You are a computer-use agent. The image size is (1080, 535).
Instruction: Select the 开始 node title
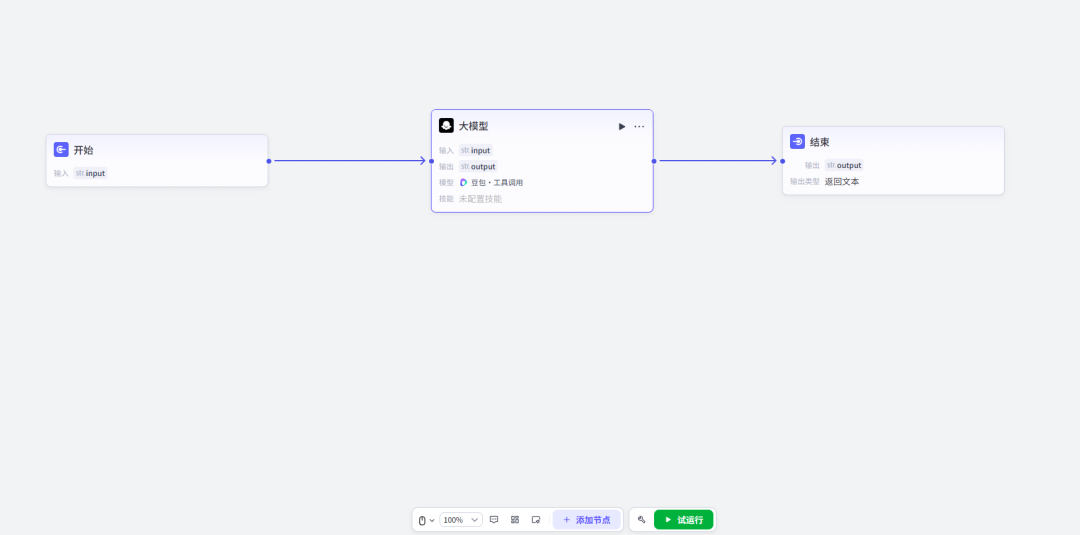tap(83, 150)
